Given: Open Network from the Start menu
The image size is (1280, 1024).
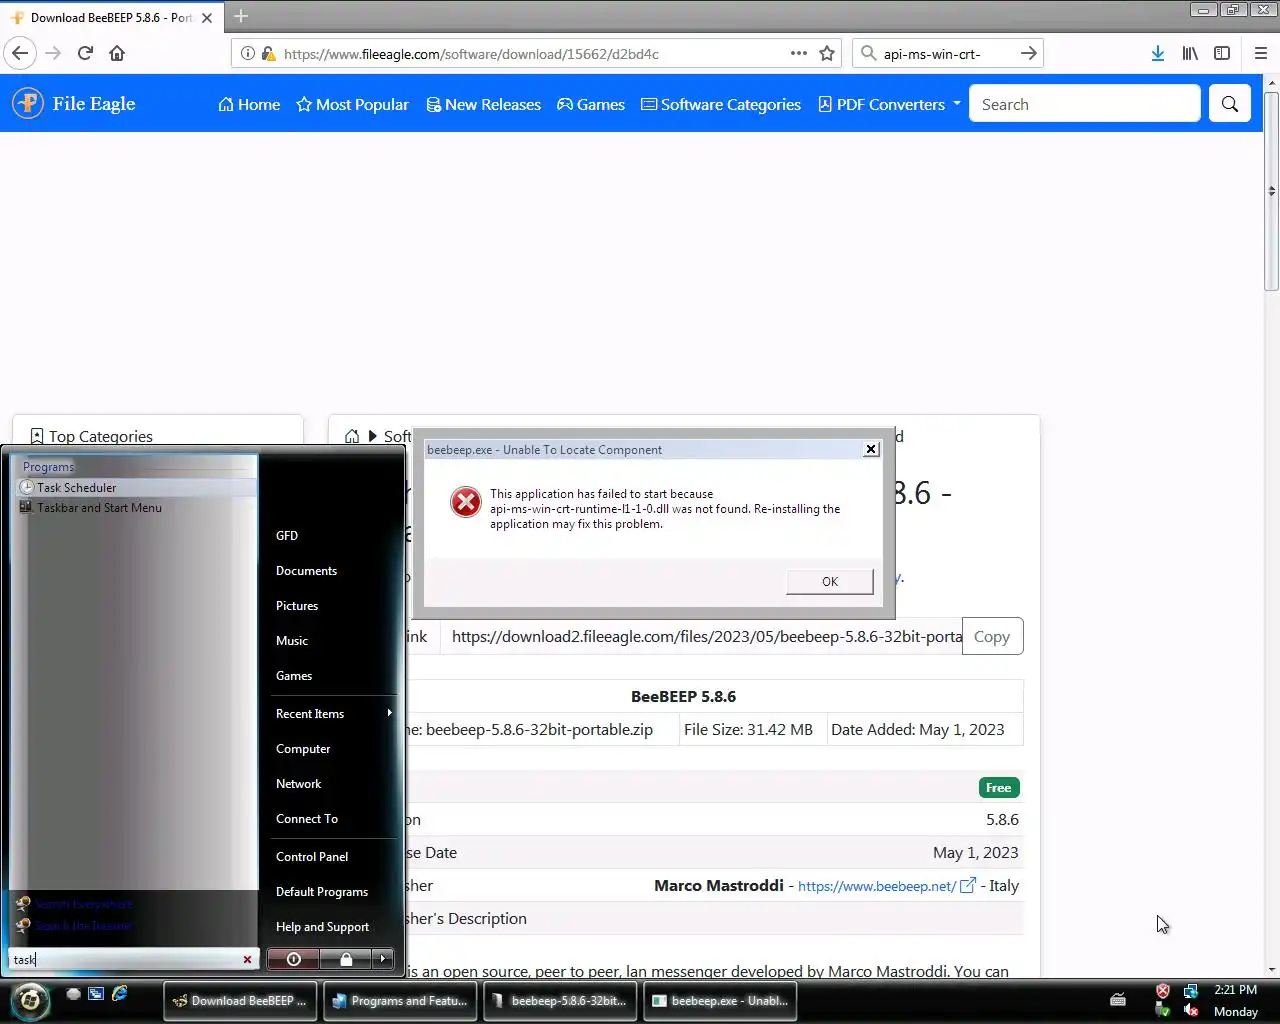Looking at the screenshot, I should click(x=298, y=784).
